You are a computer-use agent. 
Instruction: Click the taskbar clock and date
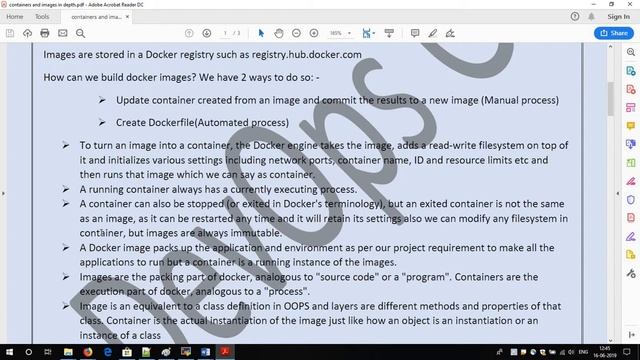coord(604,352)
